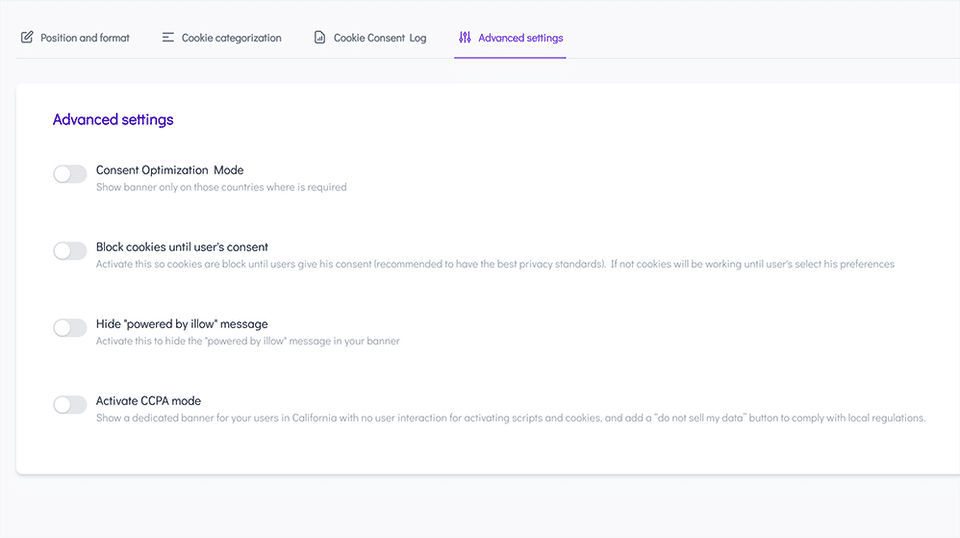Enable the Consent Optimization Mode toggle
This screenshot has height=538, width=960.
[x=70, y=174]
